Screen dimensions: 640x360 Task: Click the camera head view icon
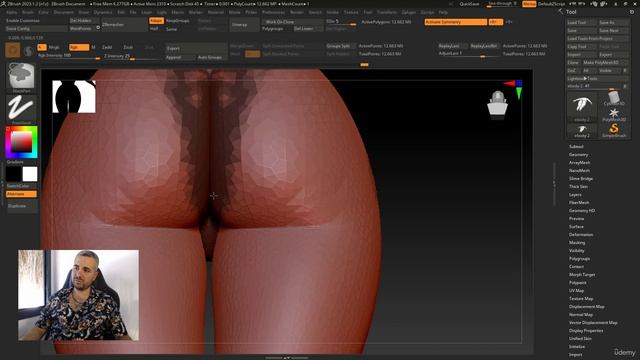(498, 104)
